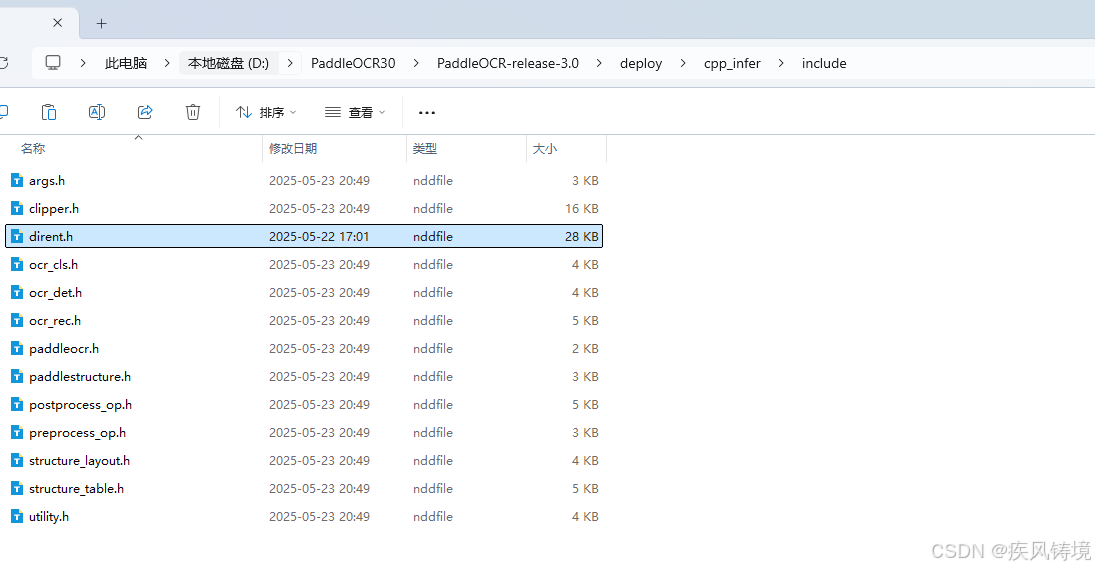Image resolution: width=1095 pixels, height=568 pixels.
Task: Click the Share toolbar icon
Action: pos(145,112)
